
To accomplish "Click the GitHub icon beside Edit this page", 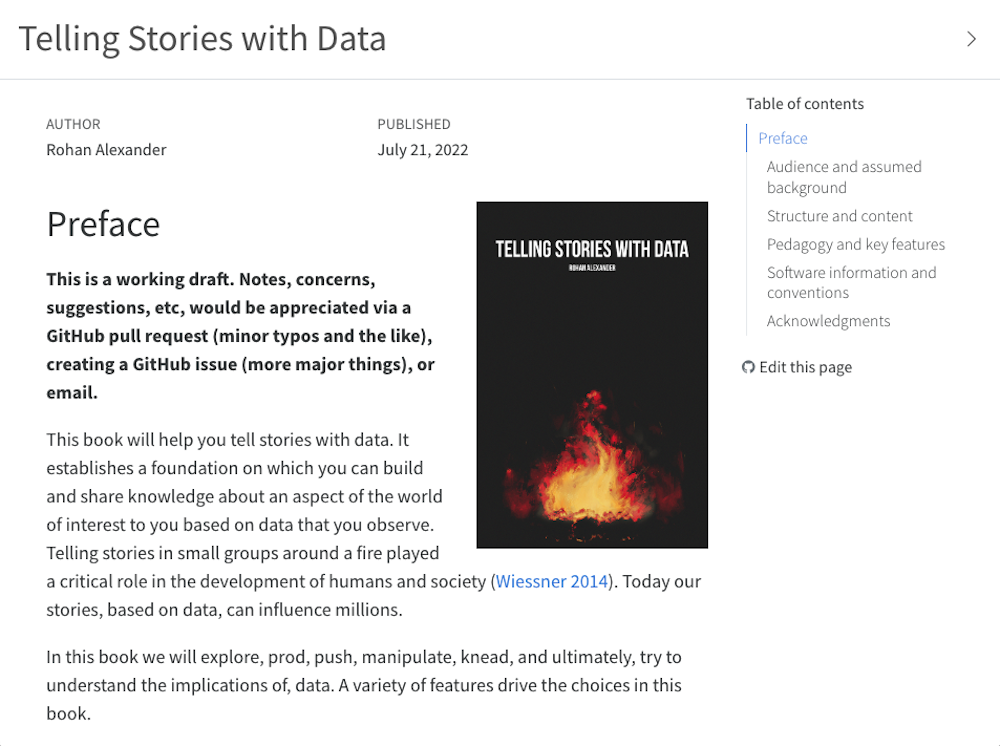I will 748,367.
